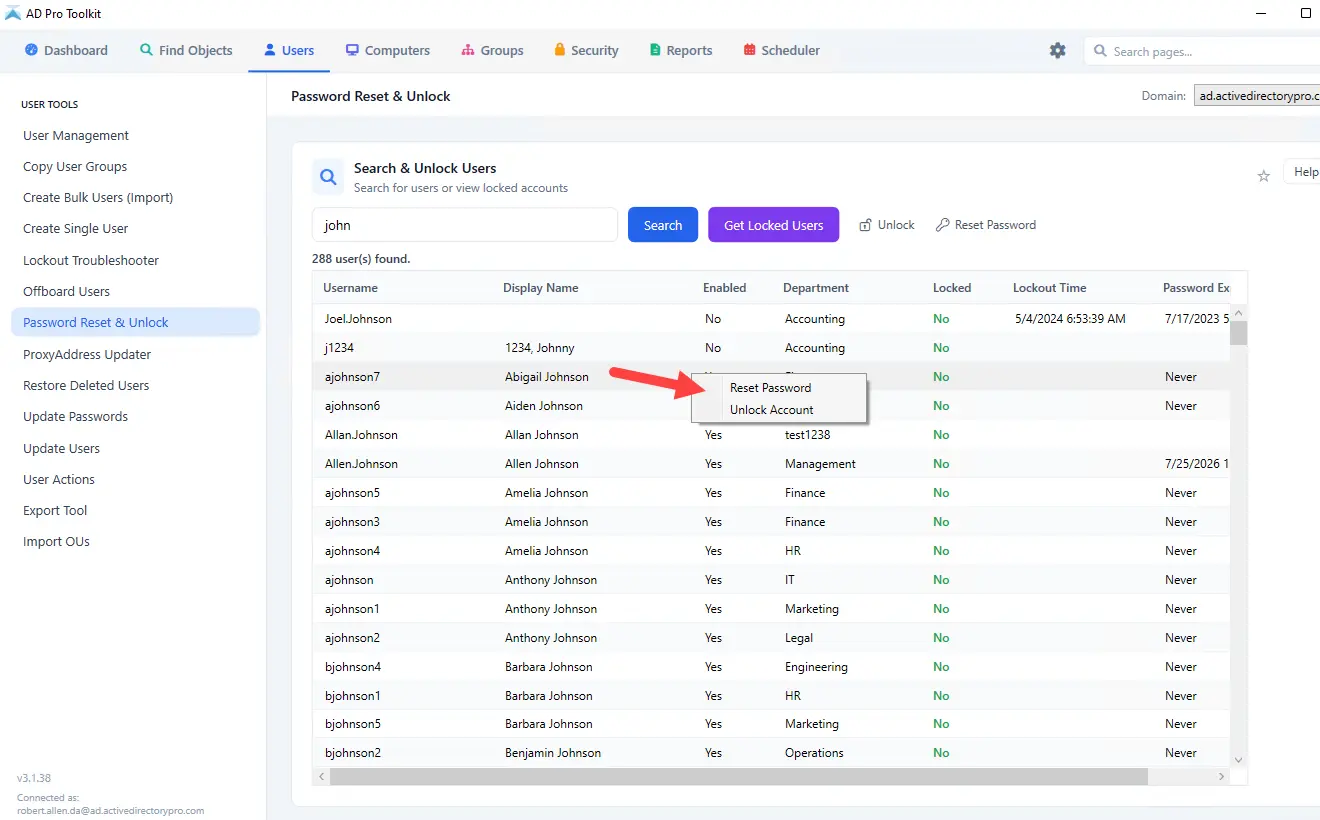The width and height of the screenshot is (1320, 820).
Task: Go to the Computers tab
Action: coord(388,50)
